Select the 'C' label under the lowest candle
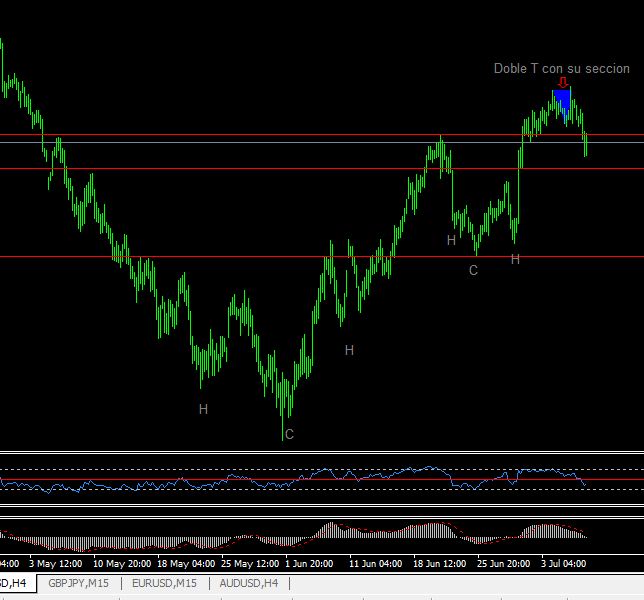The width and height of the screenshot is (644, 600). point(289,434)
